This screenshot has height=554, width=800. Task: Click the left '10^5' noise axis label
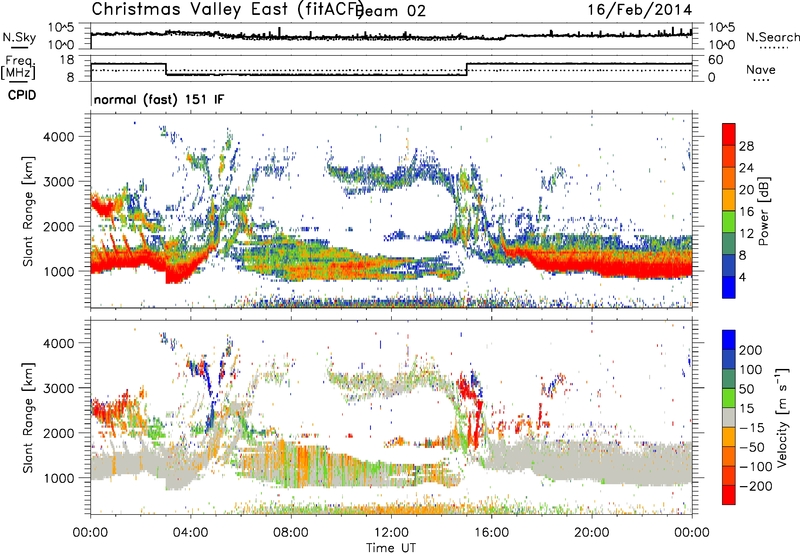click(61, 28)
